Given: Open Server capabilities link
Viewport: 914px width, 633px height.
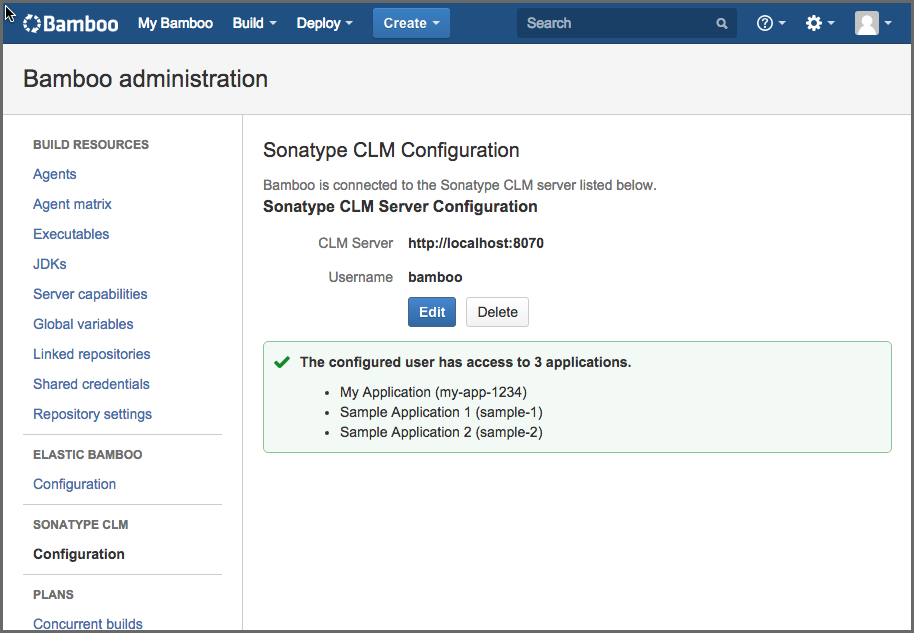Looking at the screenshot, I should [x=90, y=294].
